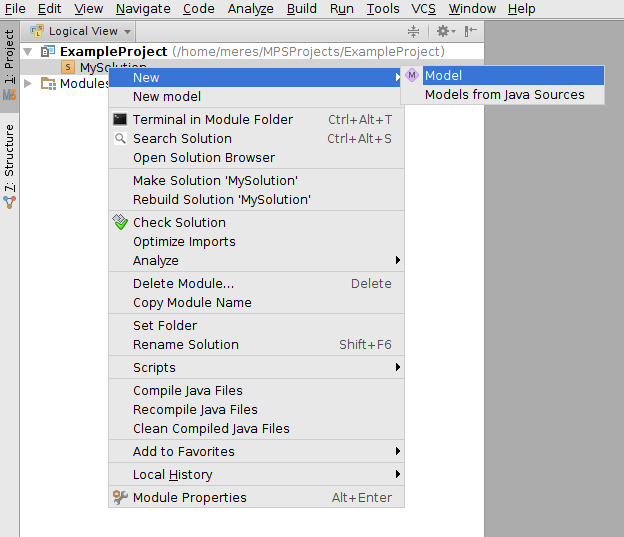Click the collapse all icon in Project toolbar

(413, 31)
